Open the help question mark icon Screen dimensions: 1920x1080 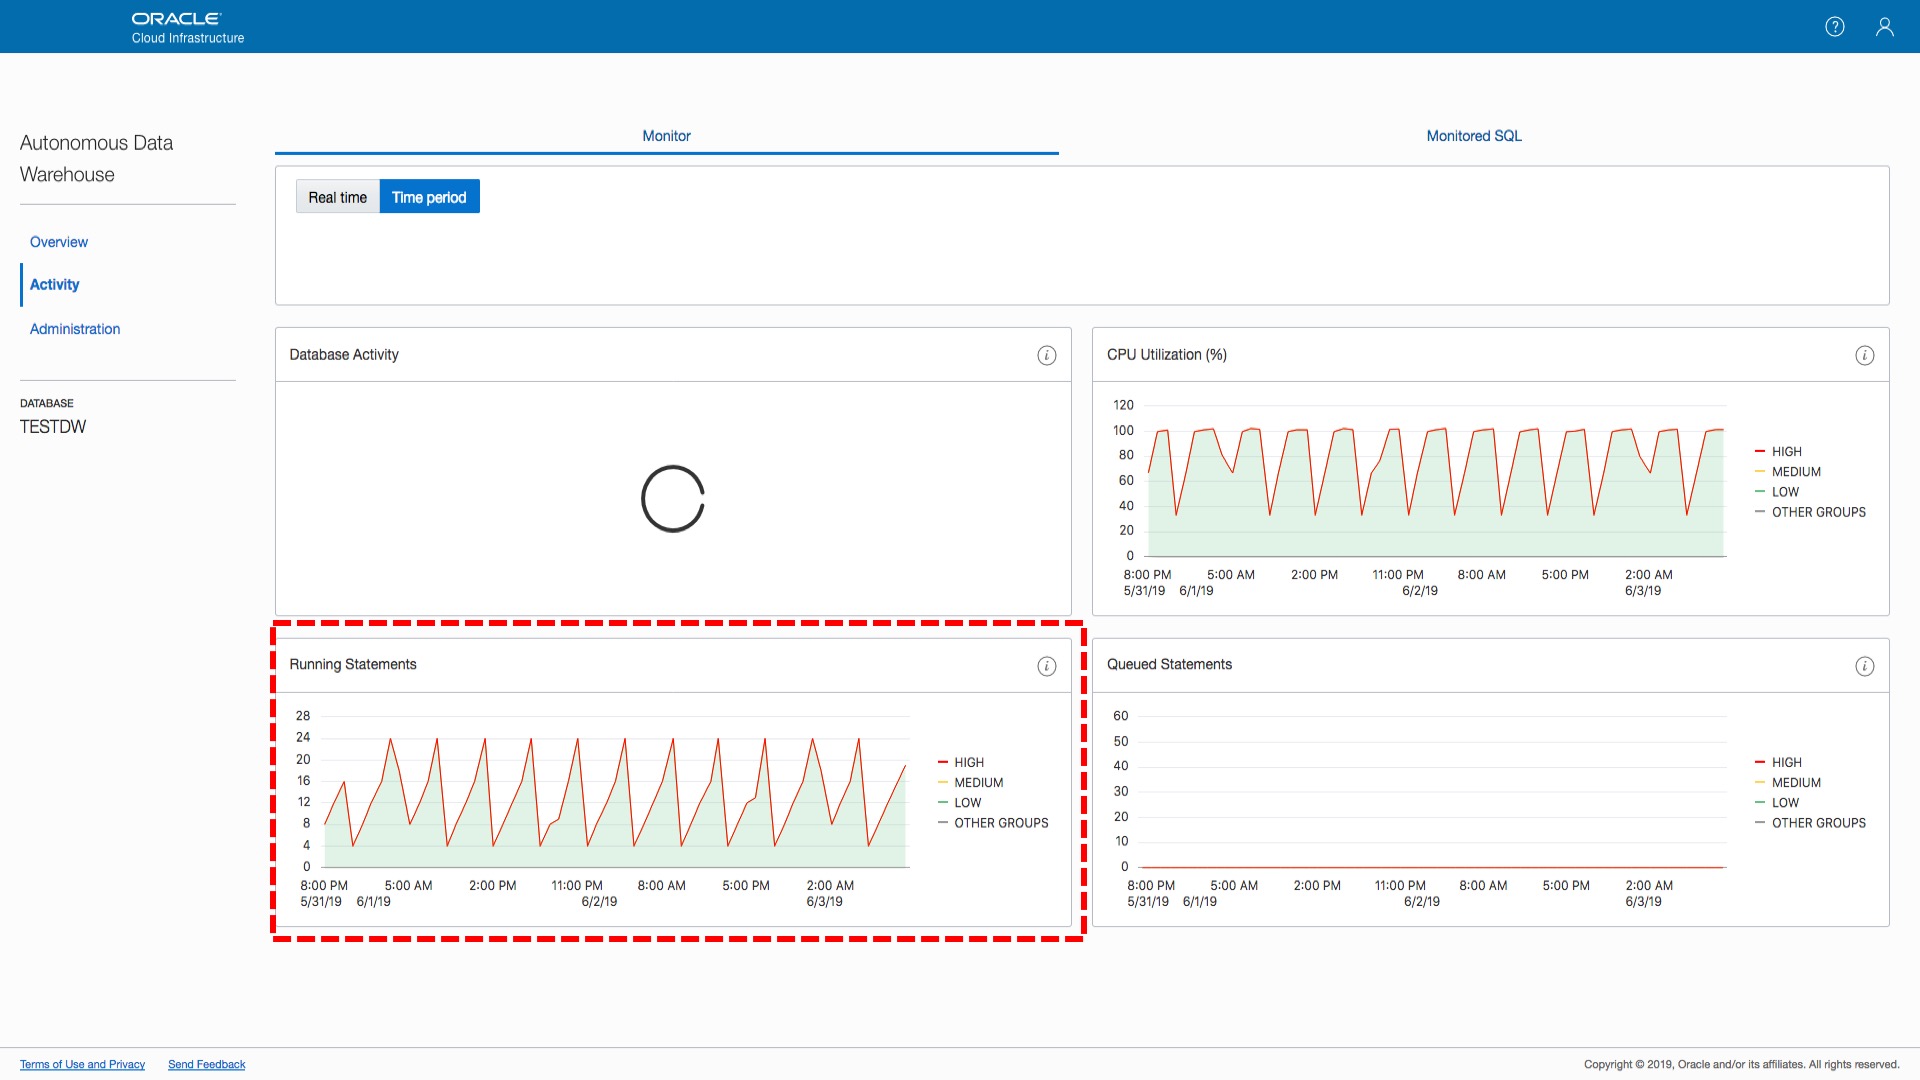tap(1834, 27)
